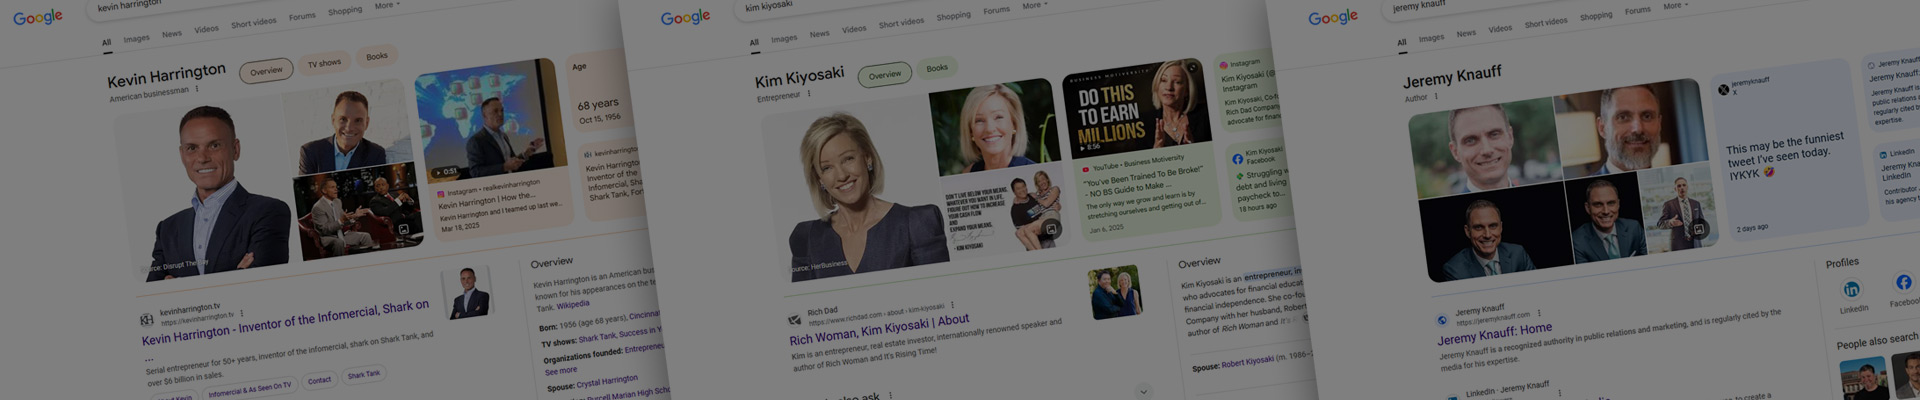Open 'Kevin Harrington - Inventor of the Infomercial' result

[x=285, y=322]
